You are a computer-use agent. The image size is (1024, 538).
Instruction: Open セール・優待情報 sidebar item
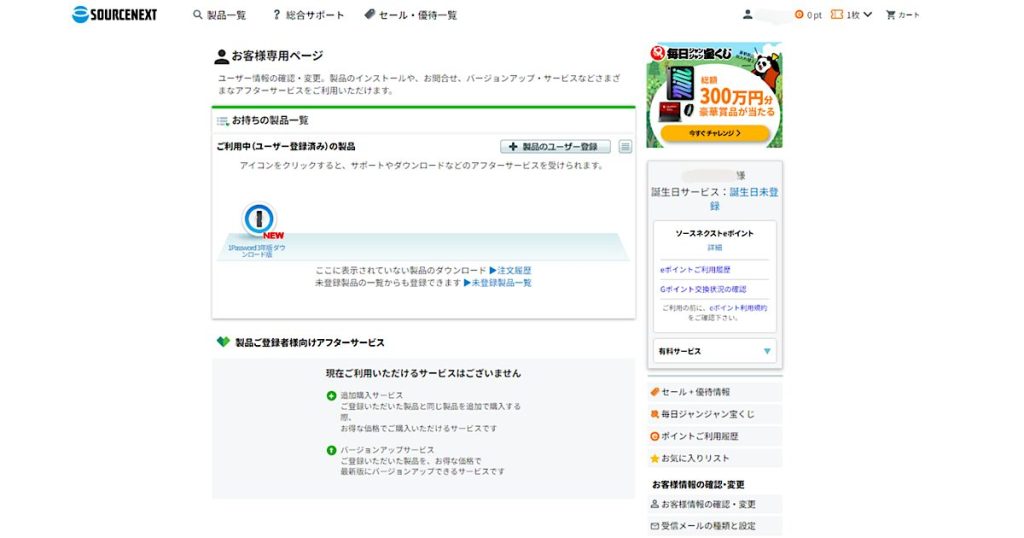pyautogui.click(x=714, y=392)
